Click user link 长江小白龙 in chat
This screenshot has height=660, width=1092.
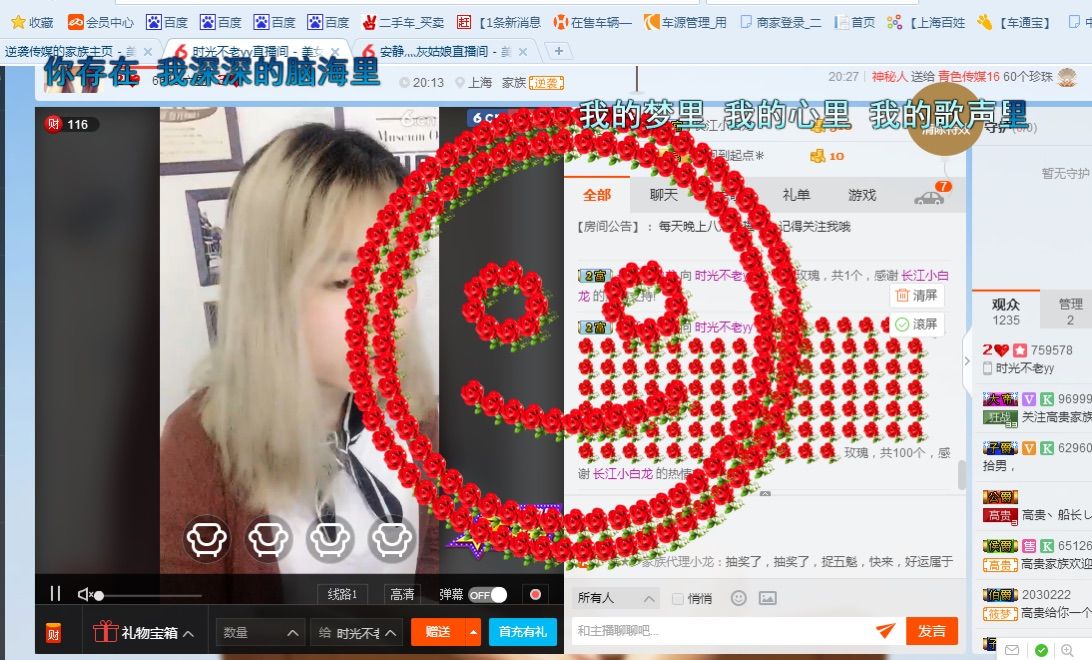pyautogui.click(x=623, y=473)
